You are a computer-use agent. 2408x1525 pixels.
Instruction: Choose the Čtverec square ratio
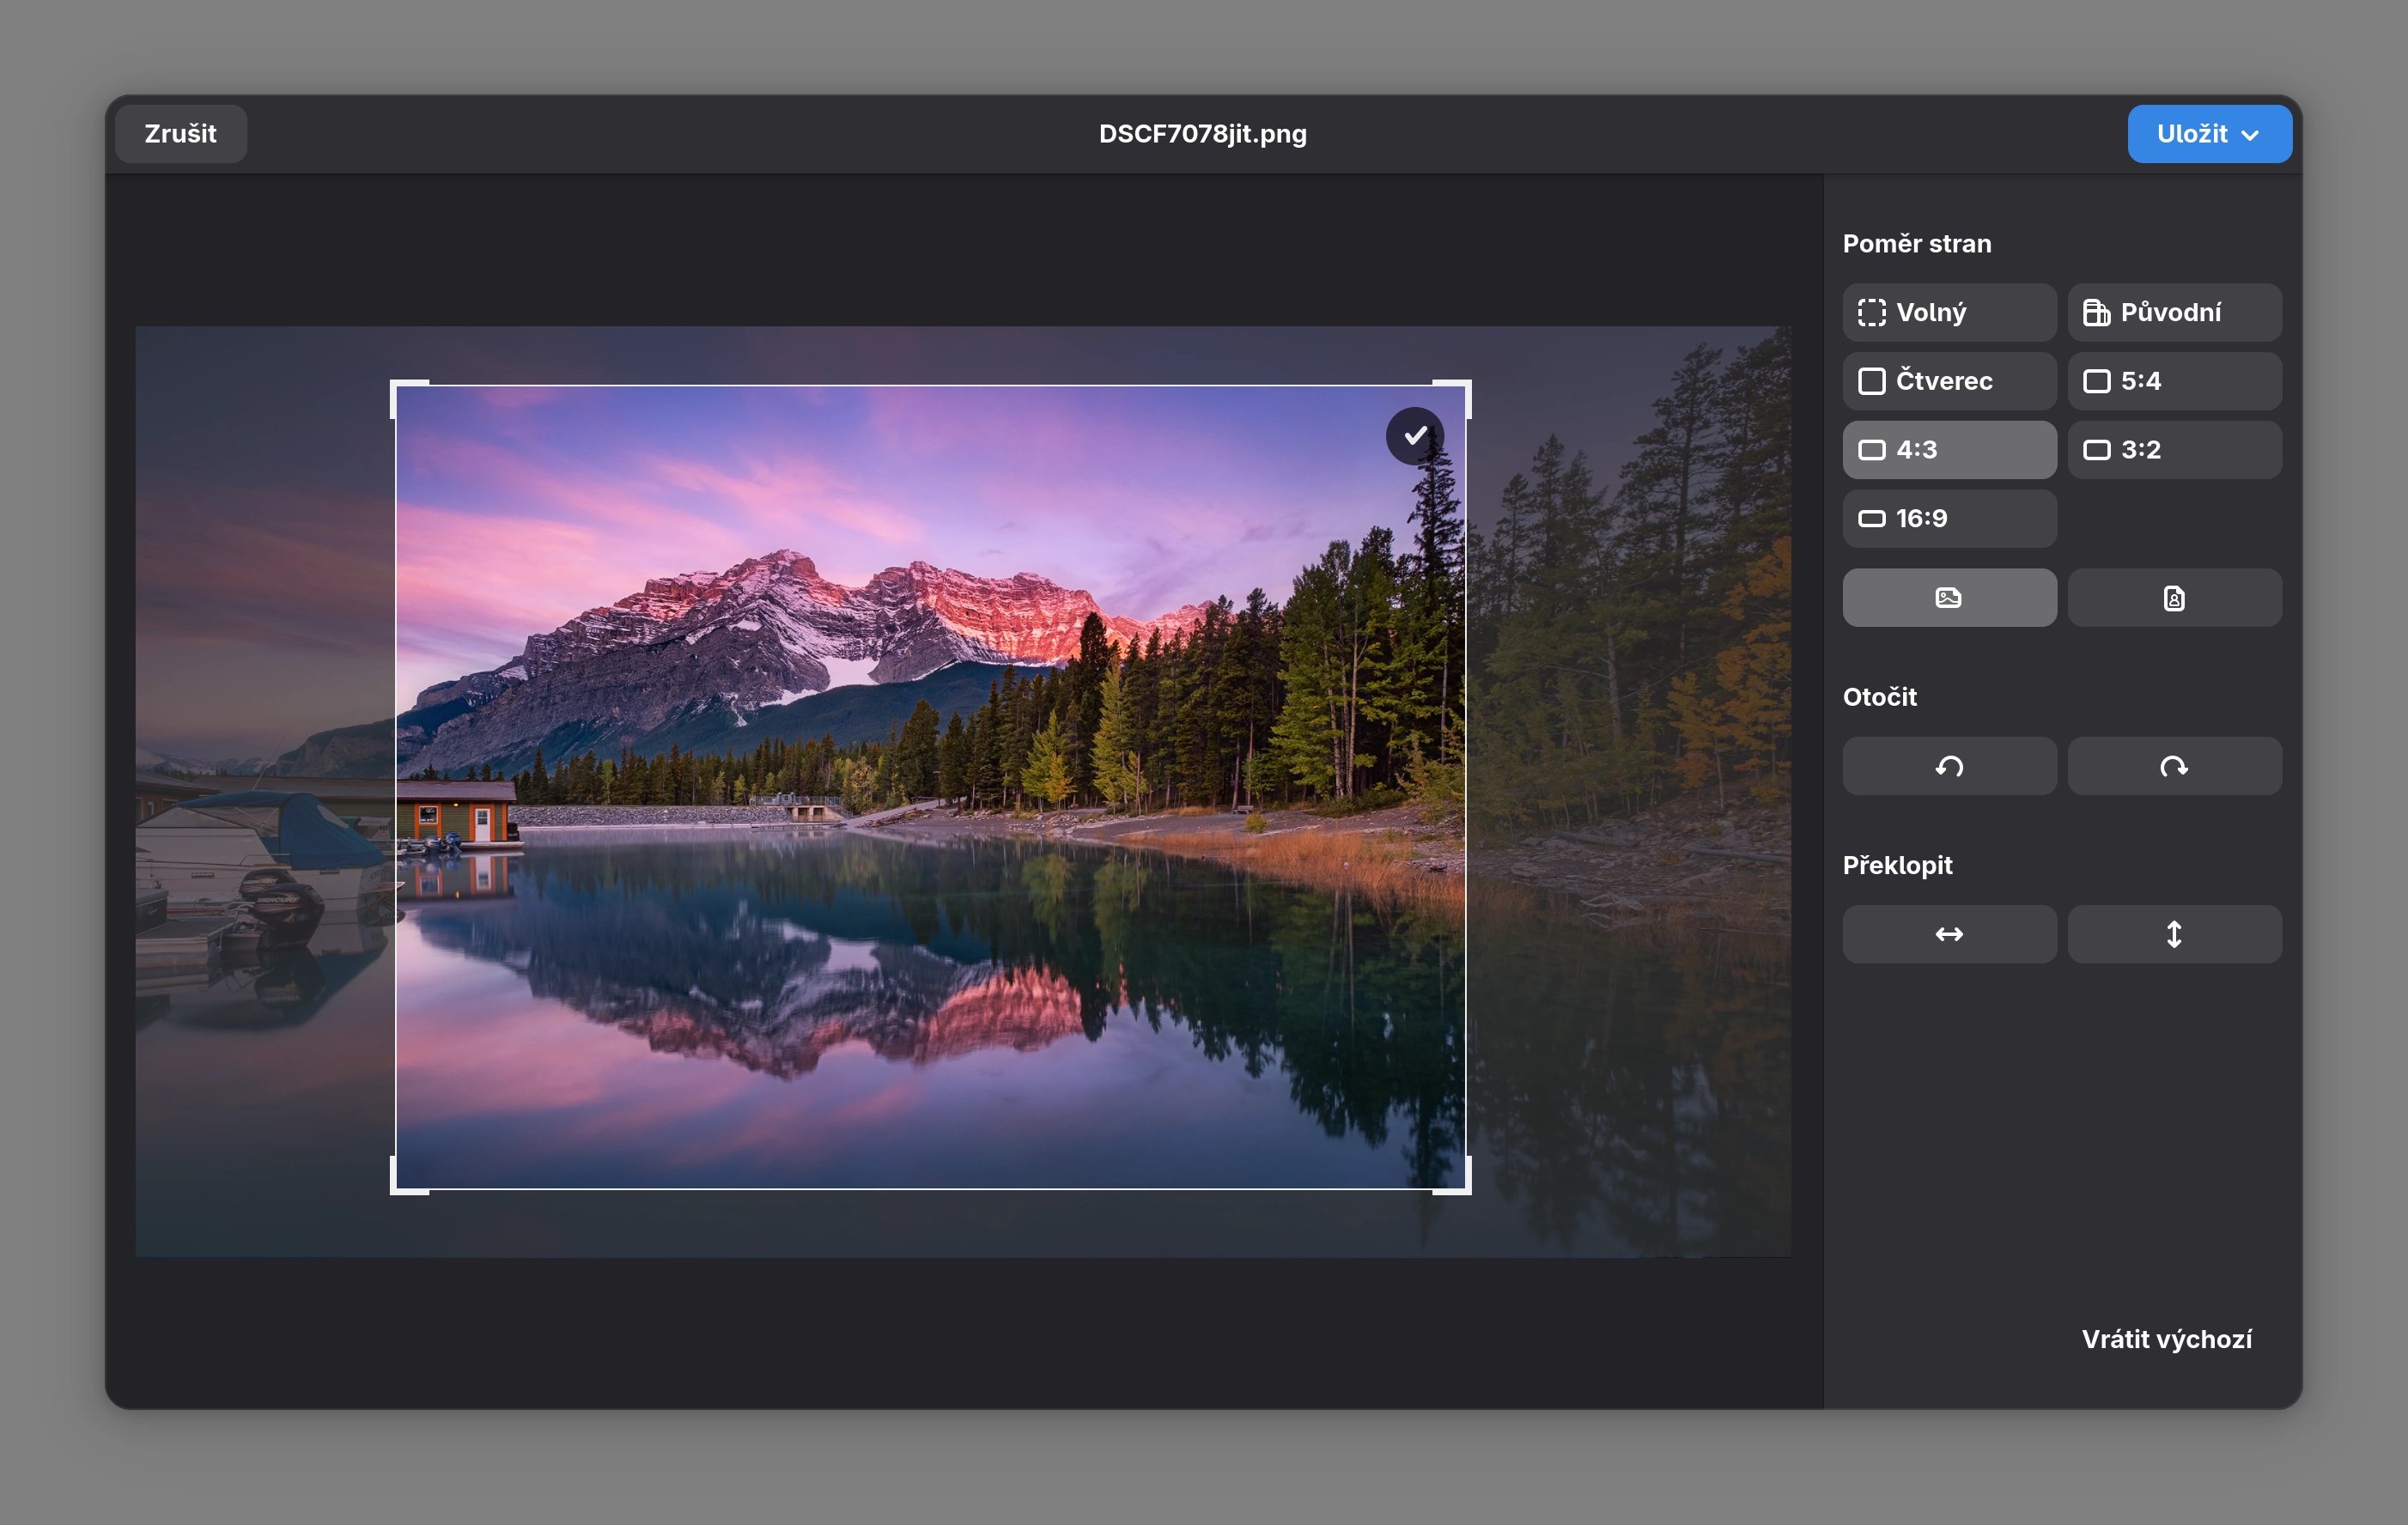(x=1948, y=381)
